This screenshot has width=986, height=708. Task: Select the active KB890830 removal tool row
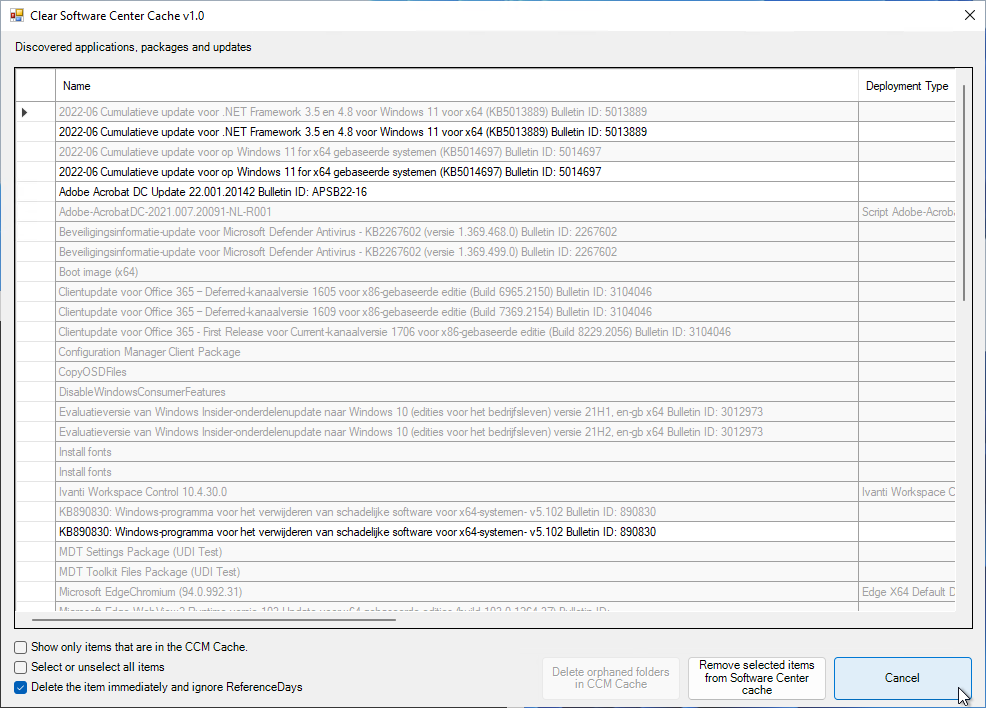click(x=357, y=532)
